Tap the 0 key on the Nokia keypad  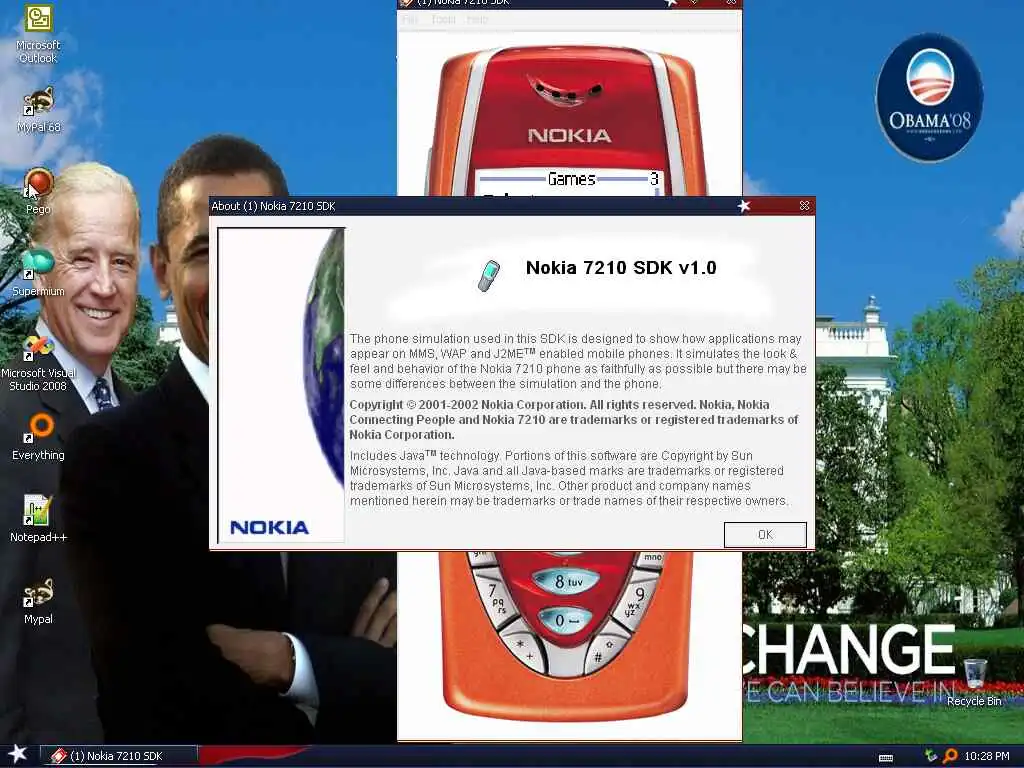click(x=564, y=620)
